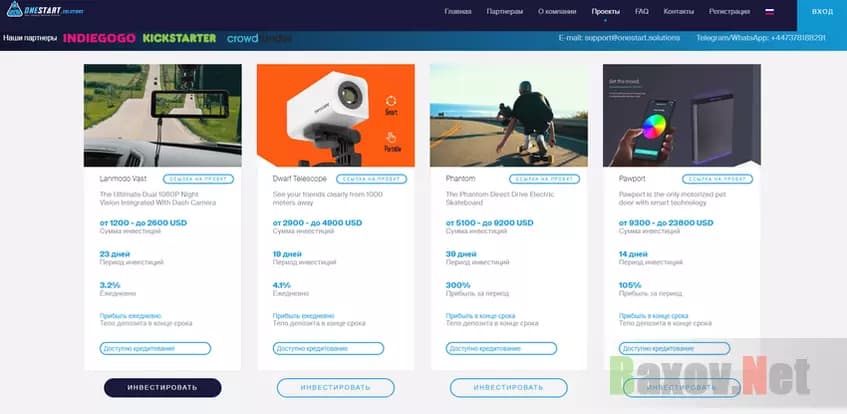This screenshot has height=414, width=847.
Task: Select the Проекты navigation tab
Action: point(605,11)
